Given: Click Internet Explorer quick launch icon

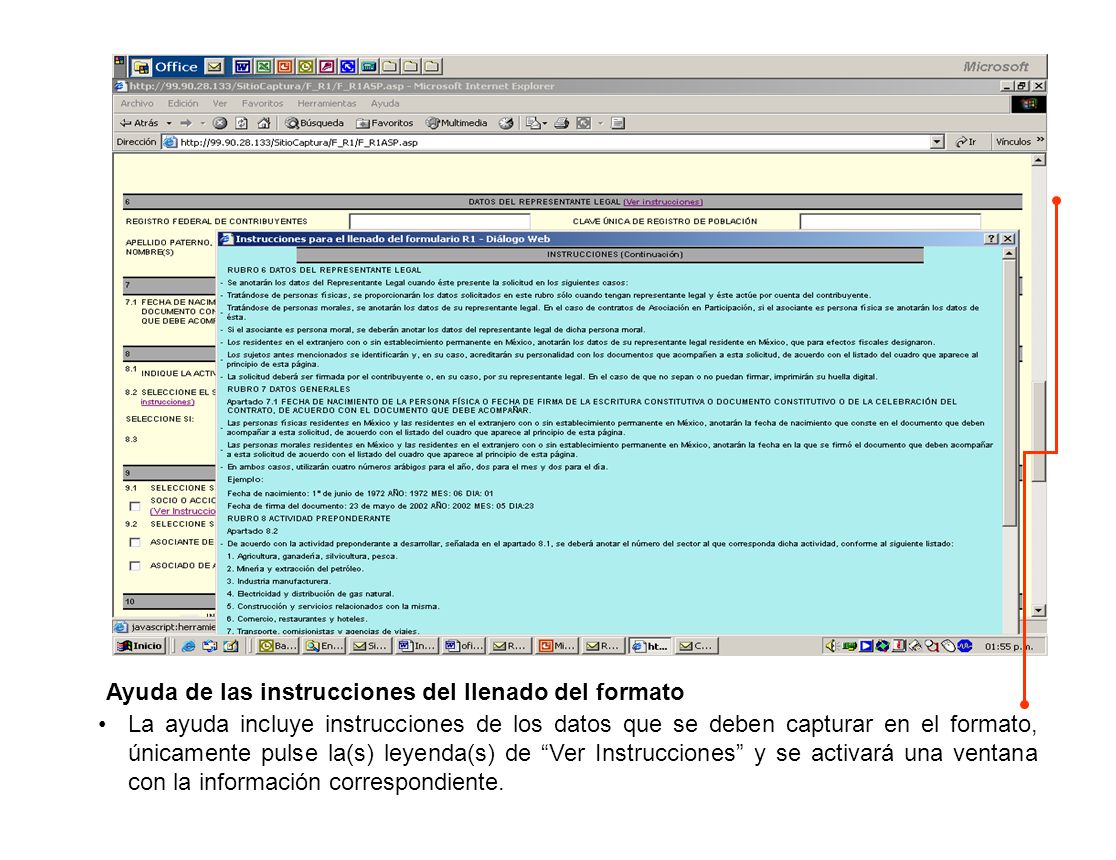Looking at the screenshot, I should [188, 646].
